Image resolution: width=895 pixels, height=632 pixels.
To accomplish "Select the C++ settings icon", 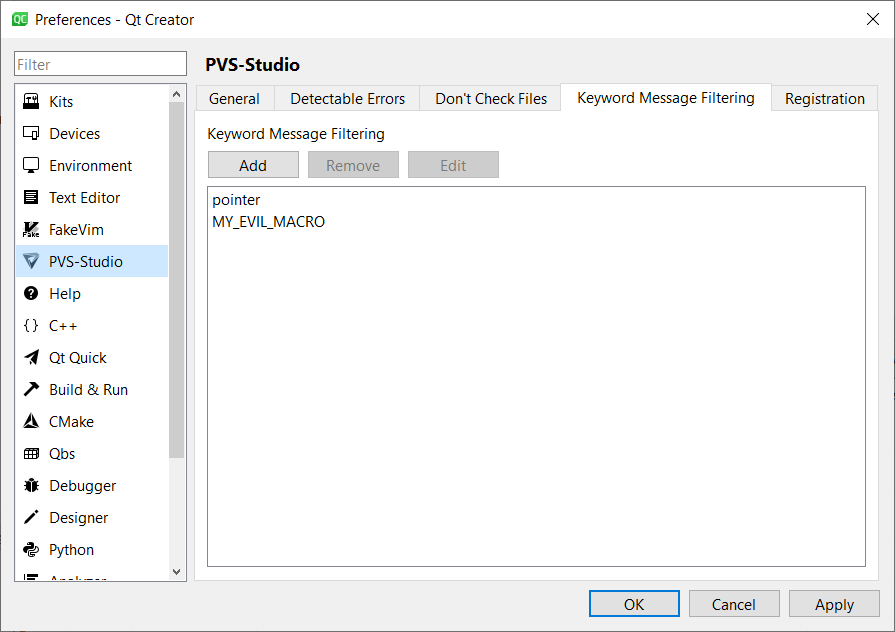I will coord(62,325).
